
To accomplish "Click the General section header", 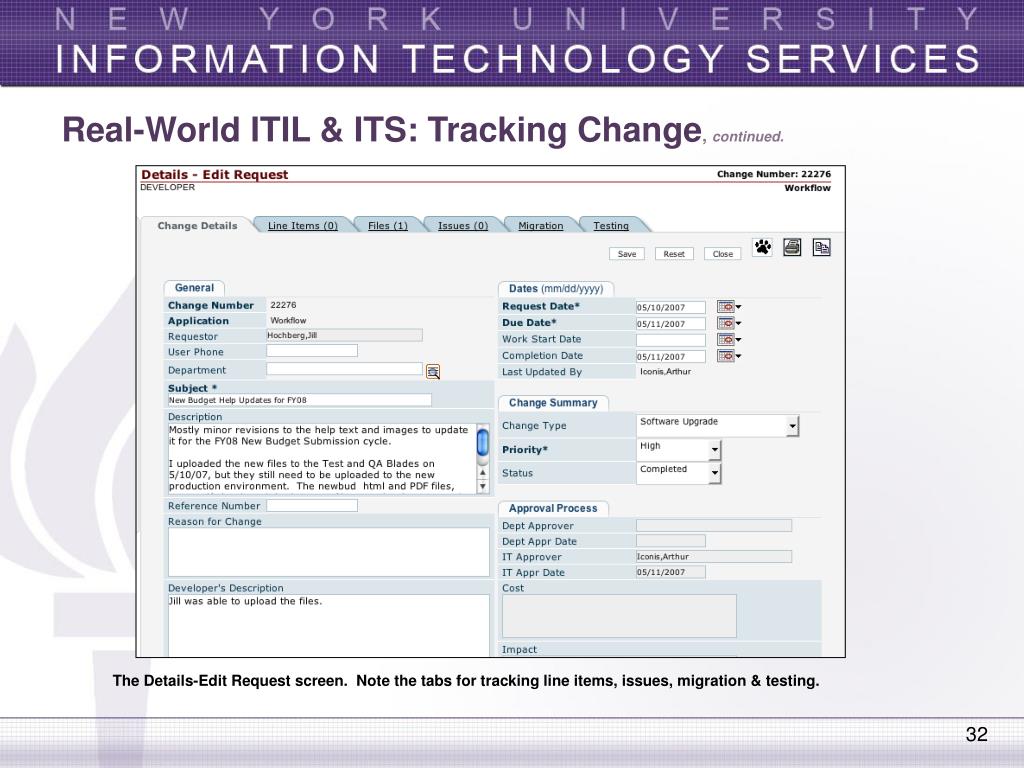I will [x=194, y=288].
